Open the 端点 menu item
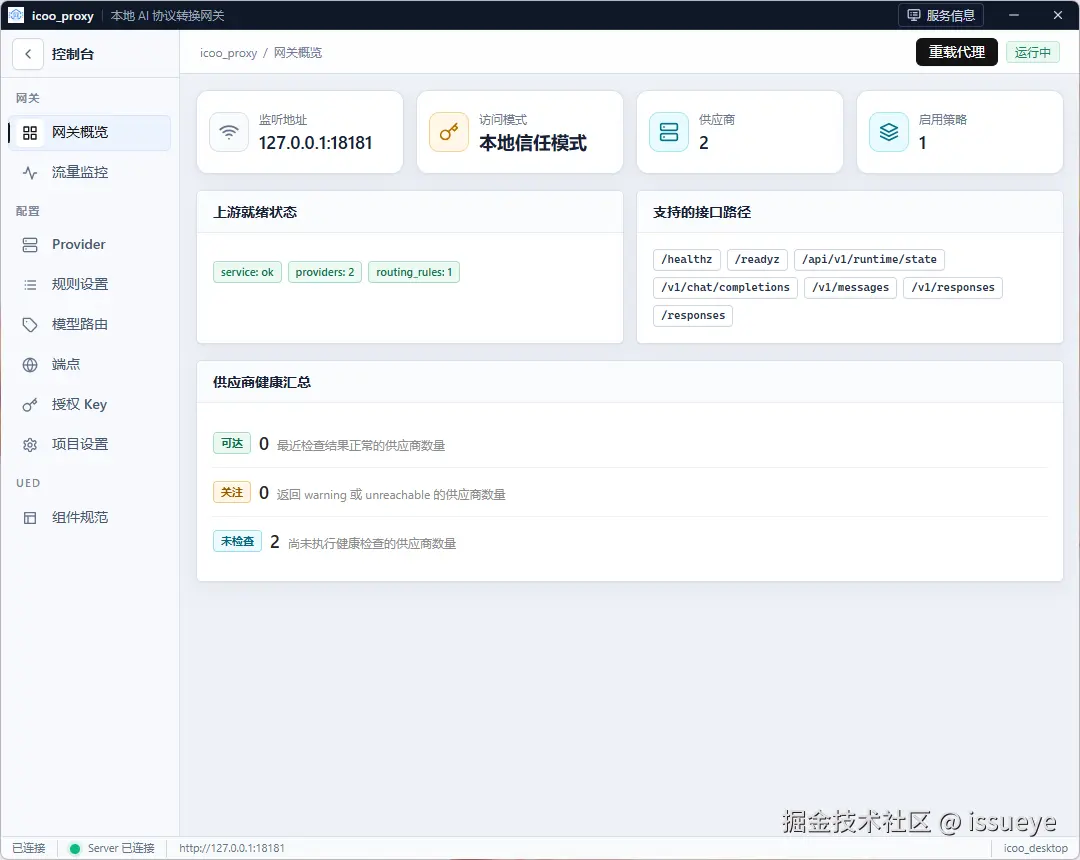Screen dimensions: 1080x860 click(x=90, y=365)
